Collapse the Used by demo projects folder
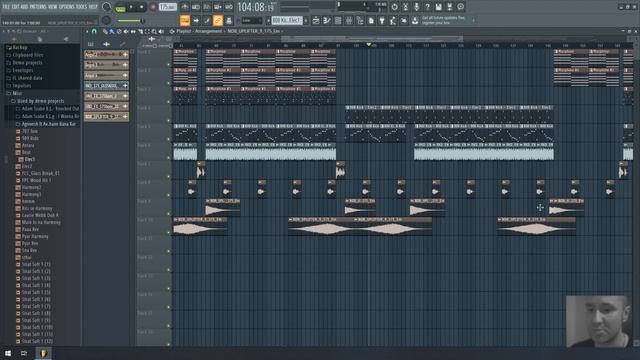The height and width of the screenshot is (360, 640). (x=40, y=101)
